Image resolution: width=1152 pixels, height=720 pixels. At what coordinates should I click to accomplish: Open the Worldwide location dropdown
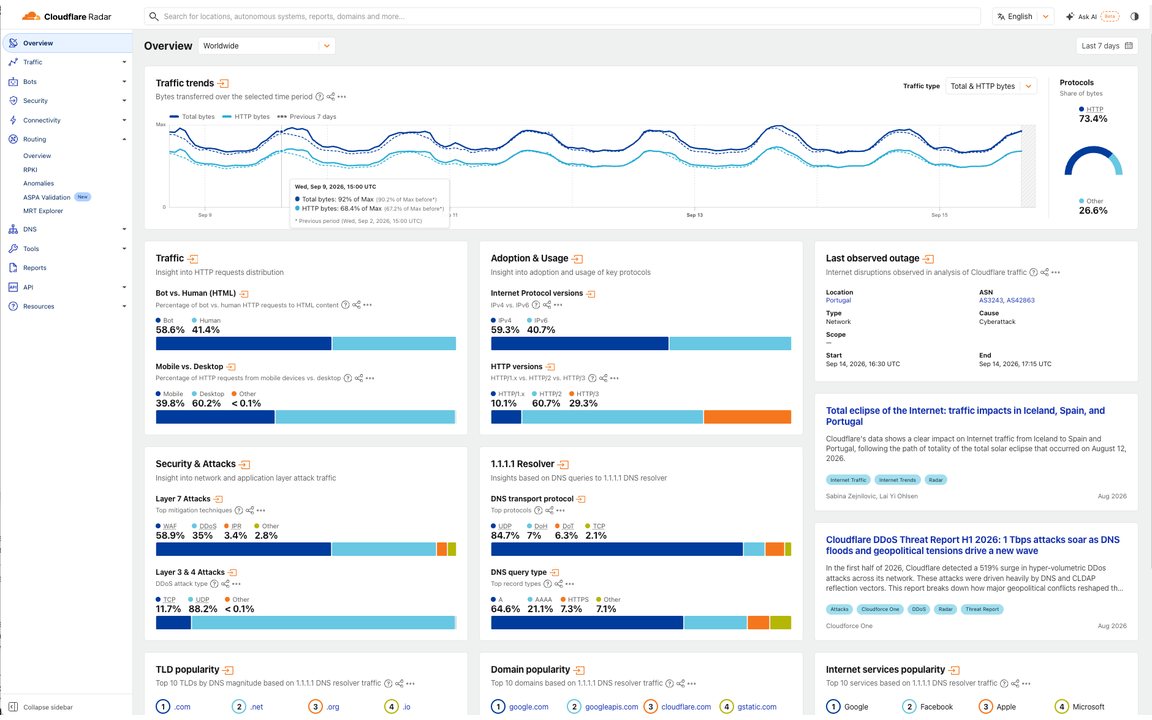point(266,46)
